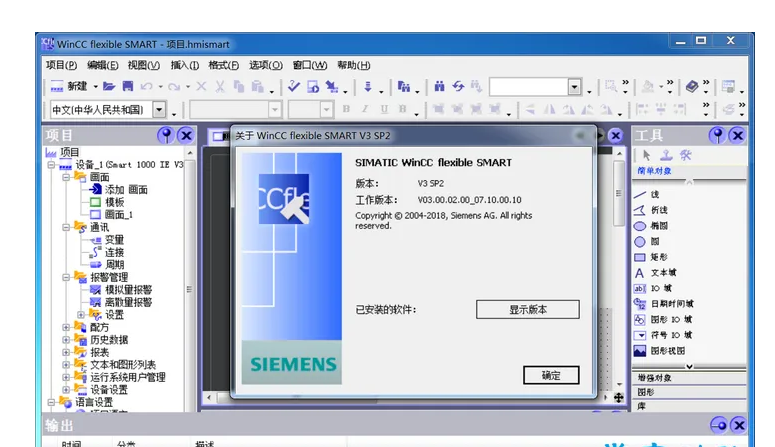The image size is (775, 447).
Task: Open the 编辑(E) menu
Action: click(x=102, y=65)
